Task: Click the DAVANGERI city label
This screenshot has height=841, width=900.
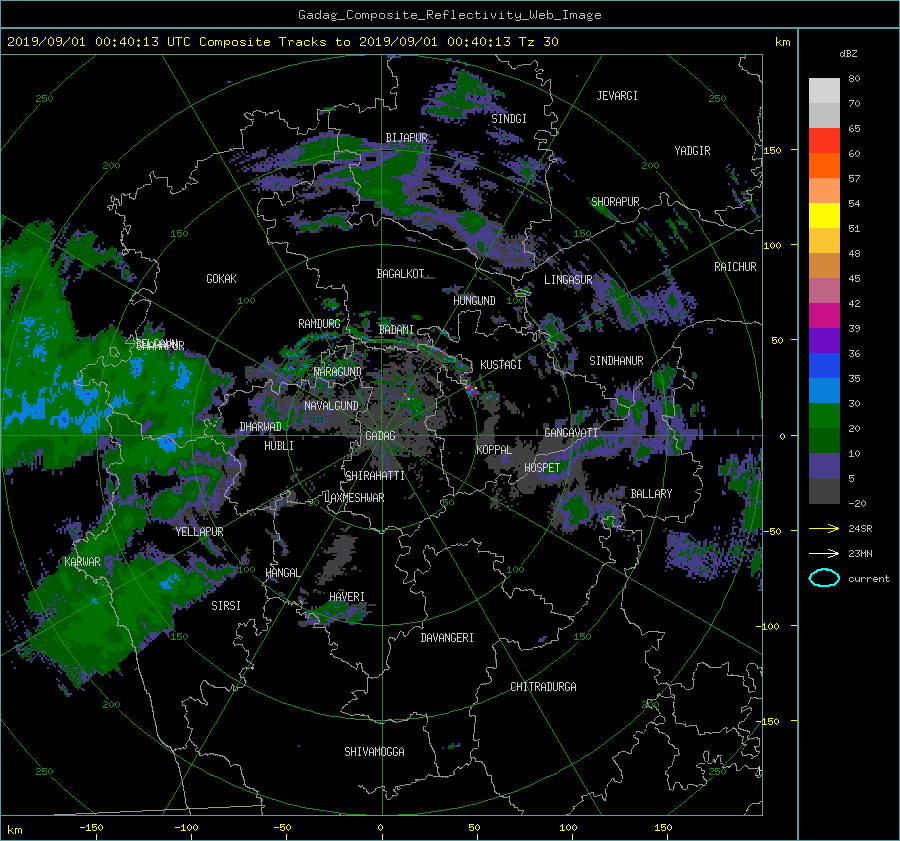Action: tap(447, 638)
